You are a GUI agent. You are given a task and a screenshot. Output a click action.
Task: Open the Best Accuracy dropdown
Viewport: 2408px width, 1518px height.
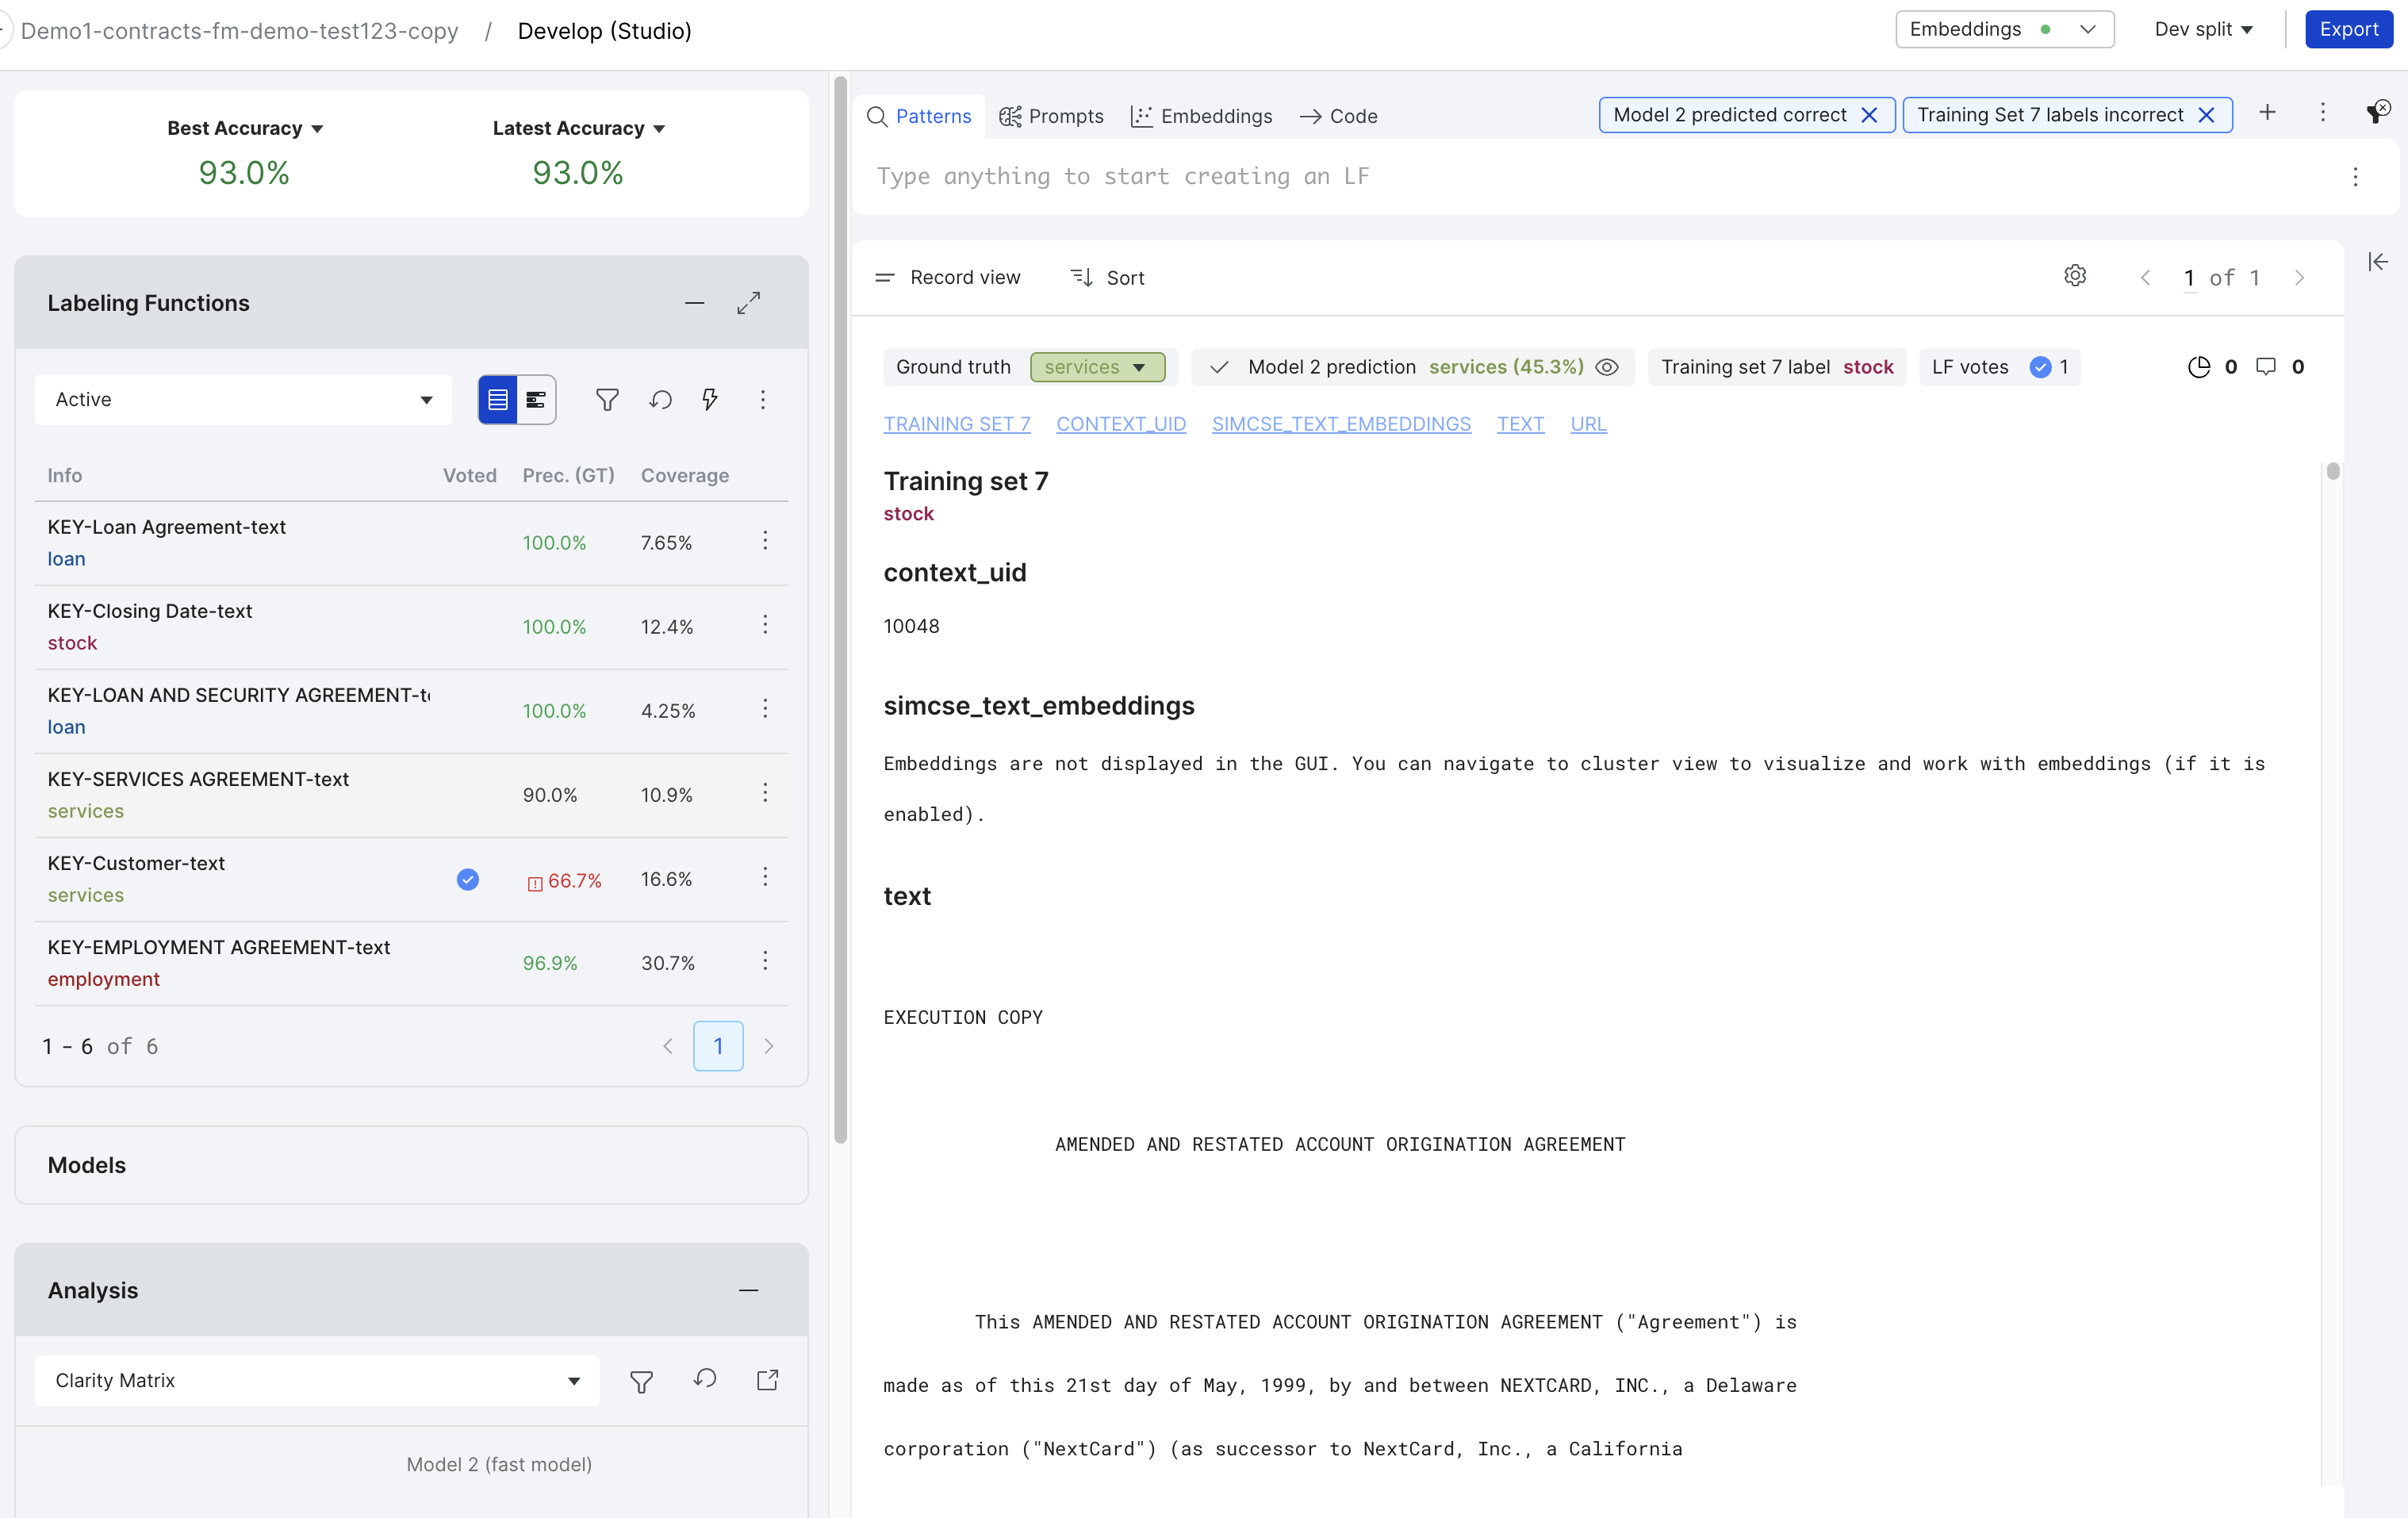(x=245, y=129)
